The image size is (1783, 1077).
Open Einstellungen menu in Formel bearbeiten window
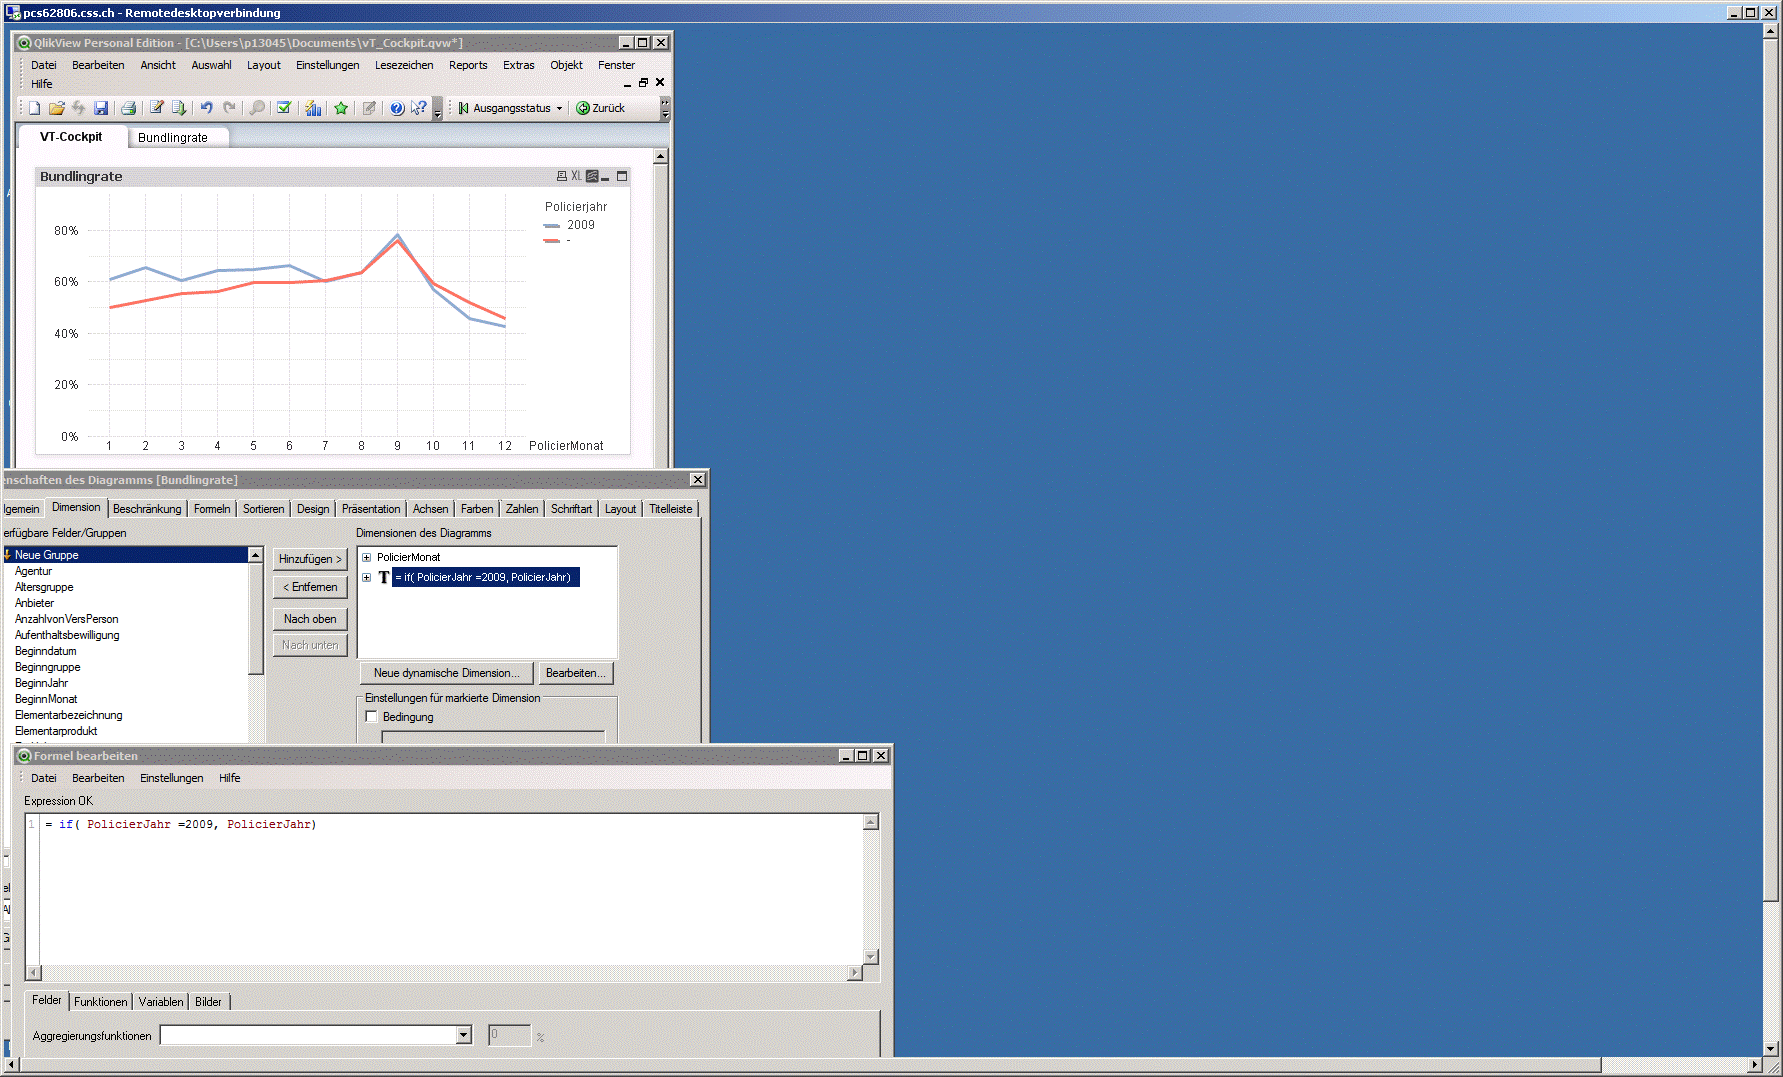tap(171, 778)
